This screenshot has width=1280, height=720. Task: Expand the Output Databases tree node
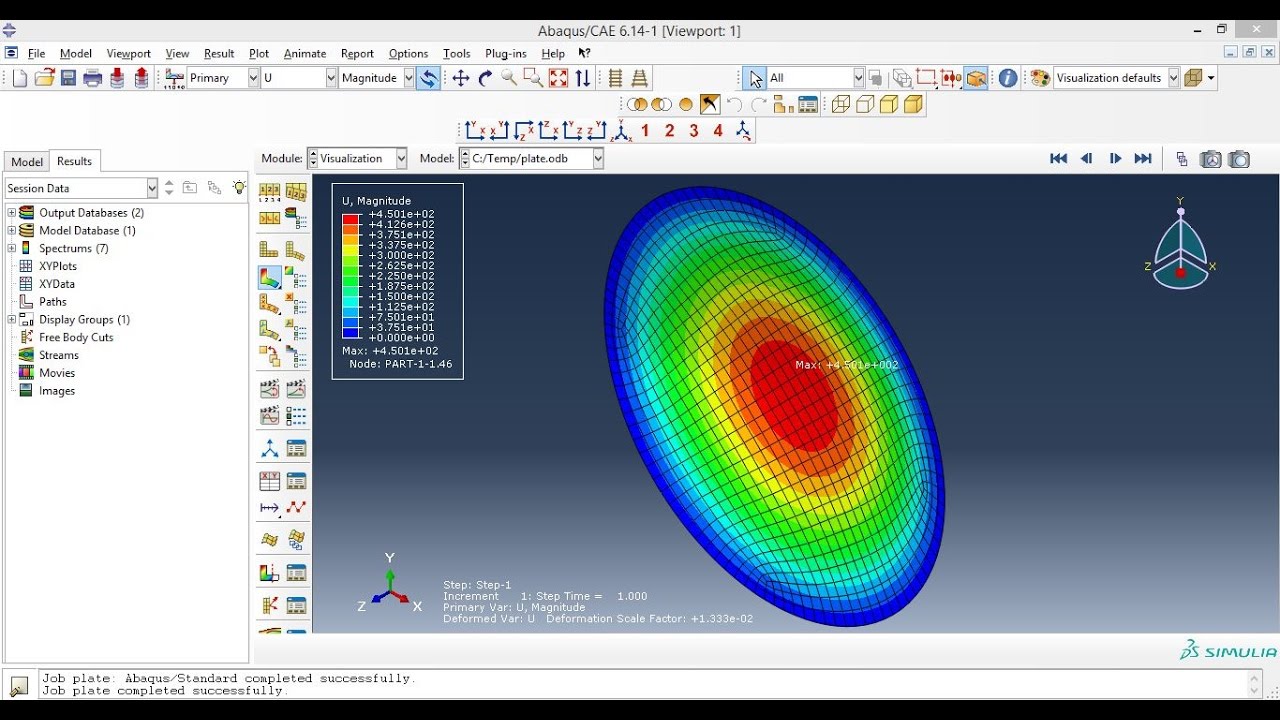(12, 213)
